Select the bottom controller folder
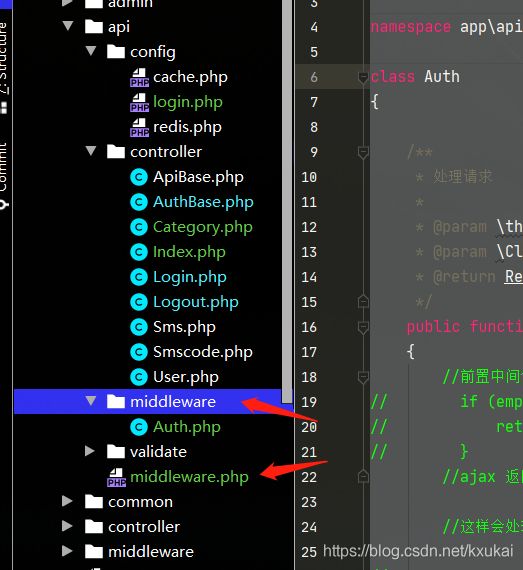Image resolution: width=523 pixels, height=570 pixels. (x=144, y=527)
